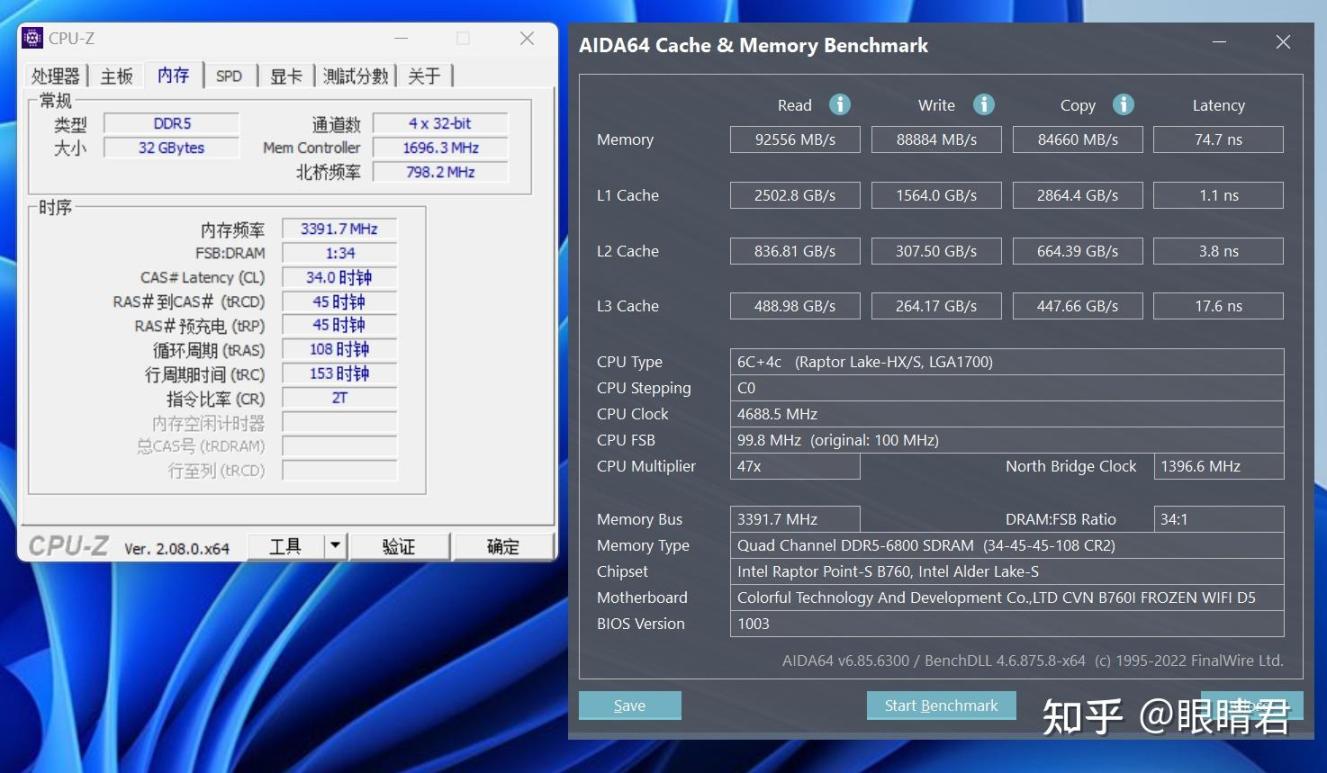Select L2 Cache Write 307.50 GB/s

[x=936, y=252]
